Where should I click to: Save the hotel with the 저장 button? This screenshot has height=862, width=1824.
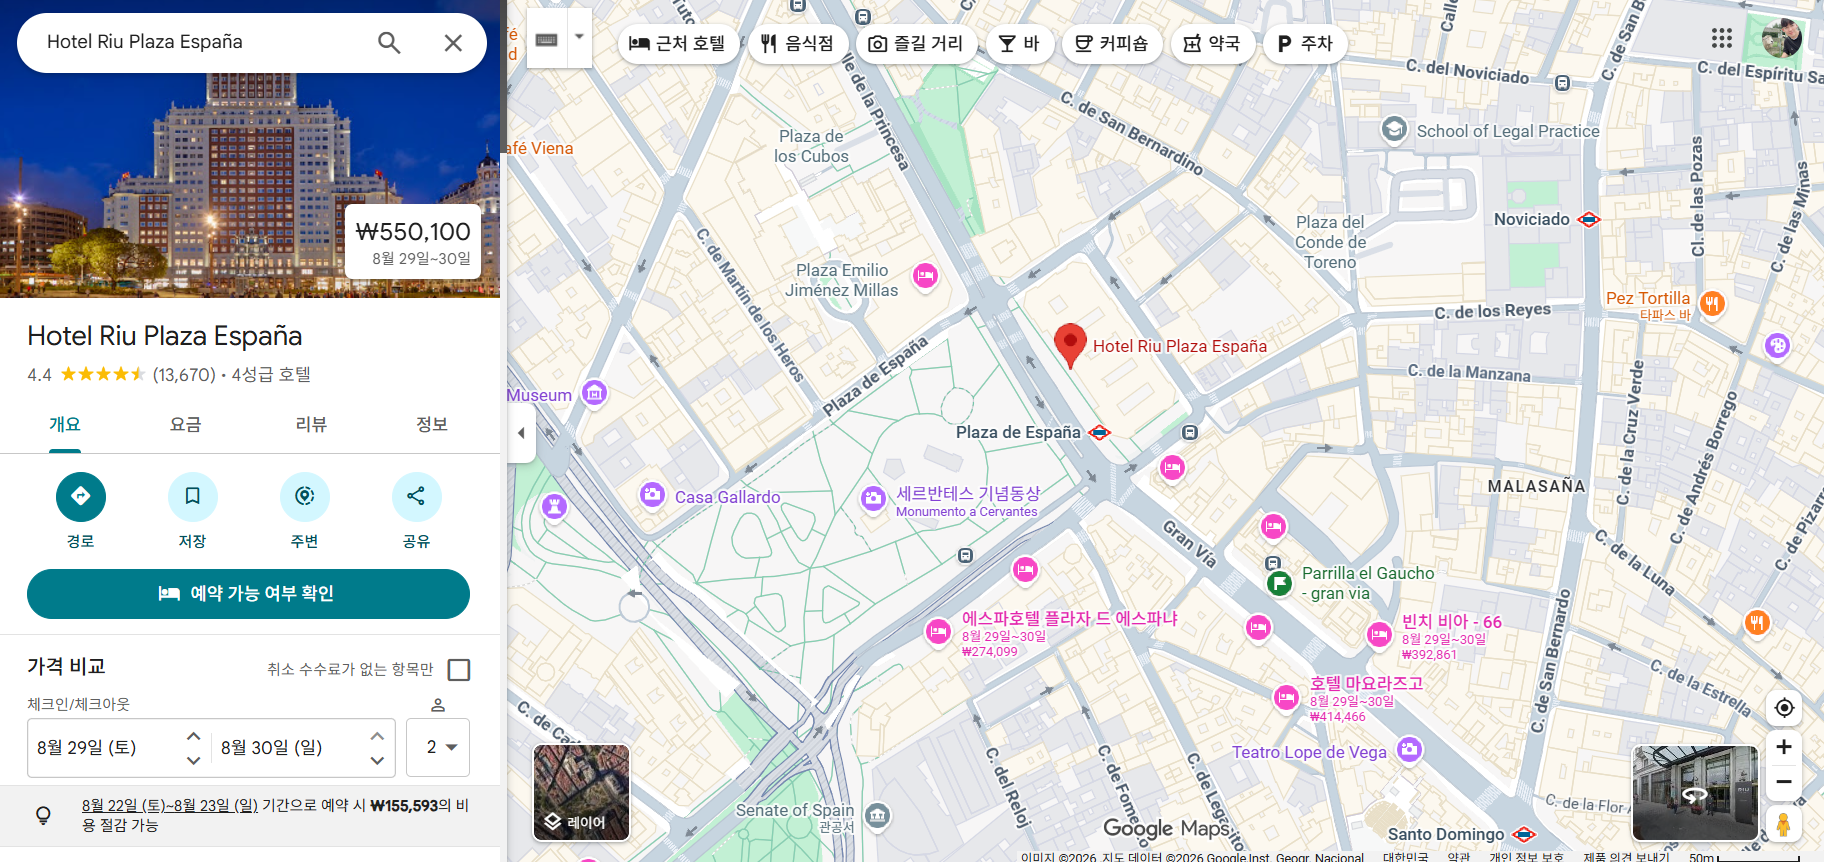tap(193, 497)
